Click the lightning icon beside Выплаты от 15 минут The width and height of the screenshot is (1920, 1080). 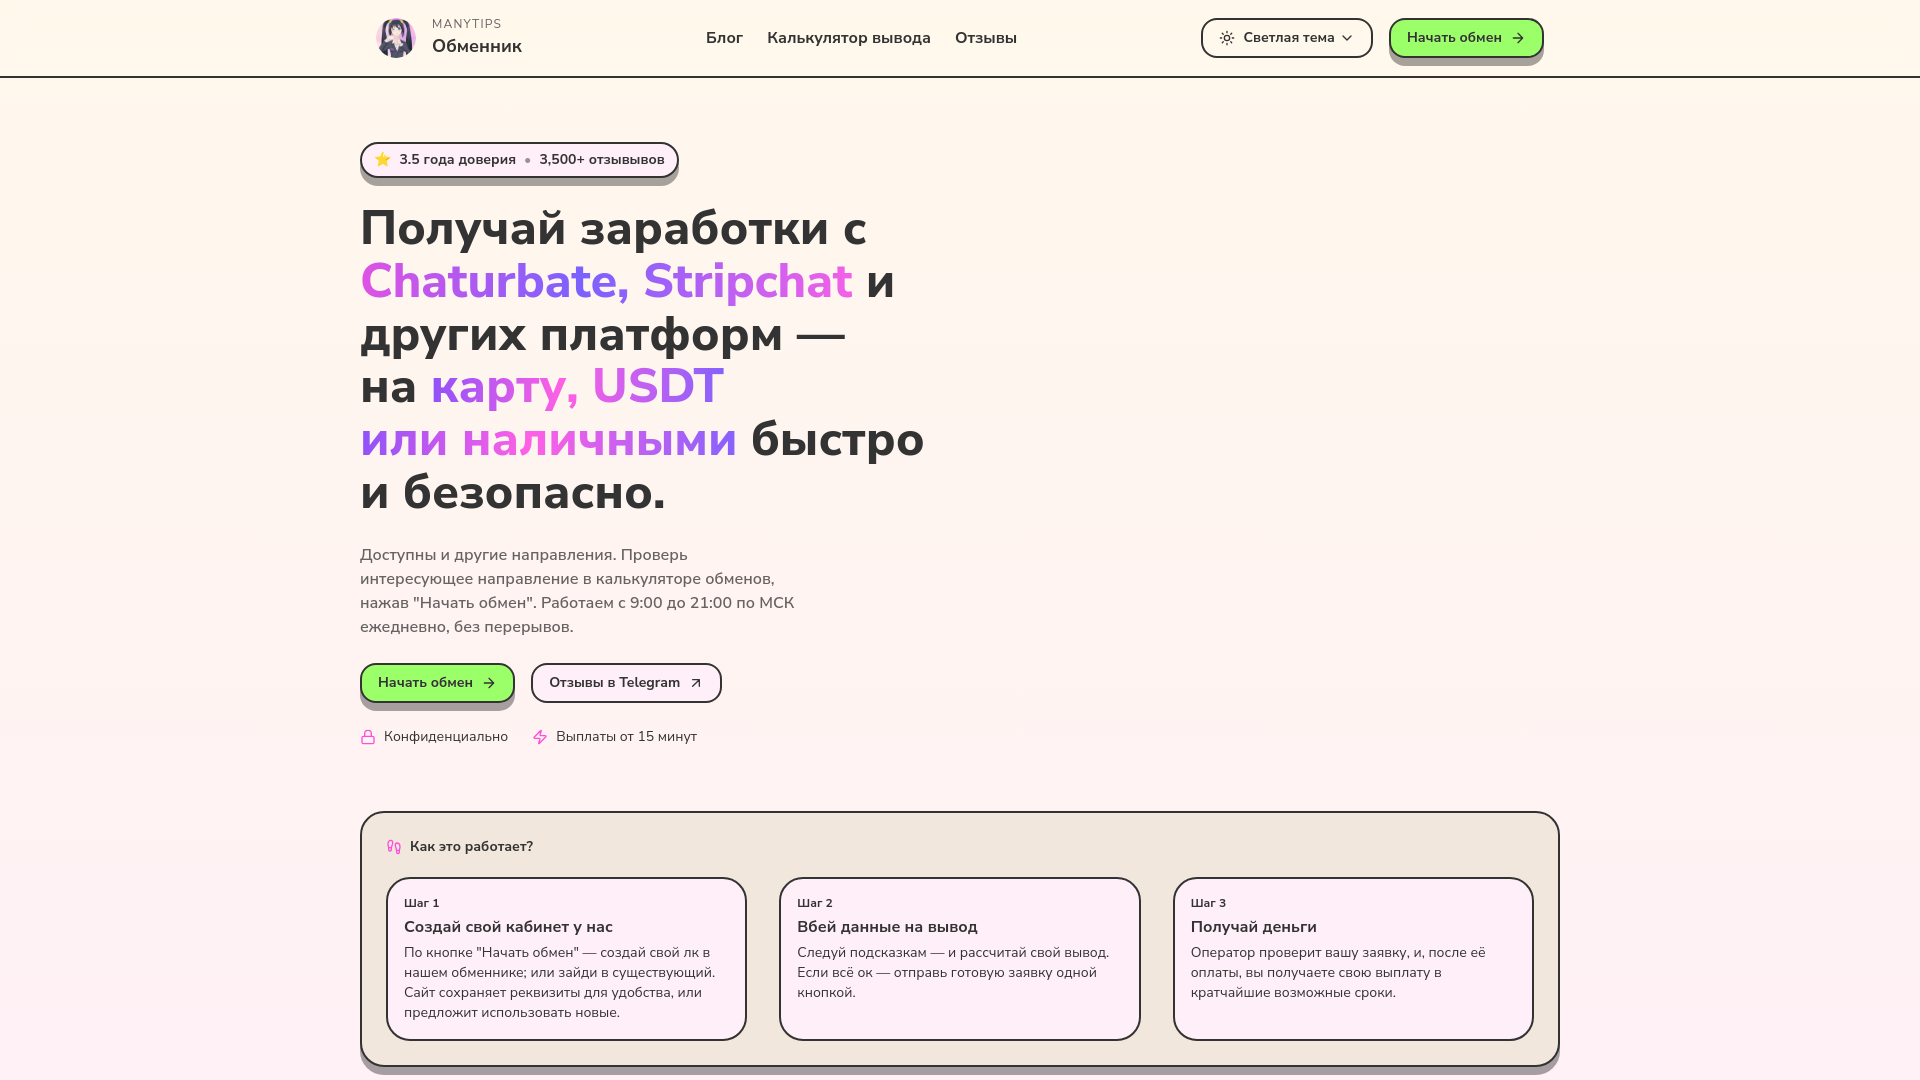point(540,737)
